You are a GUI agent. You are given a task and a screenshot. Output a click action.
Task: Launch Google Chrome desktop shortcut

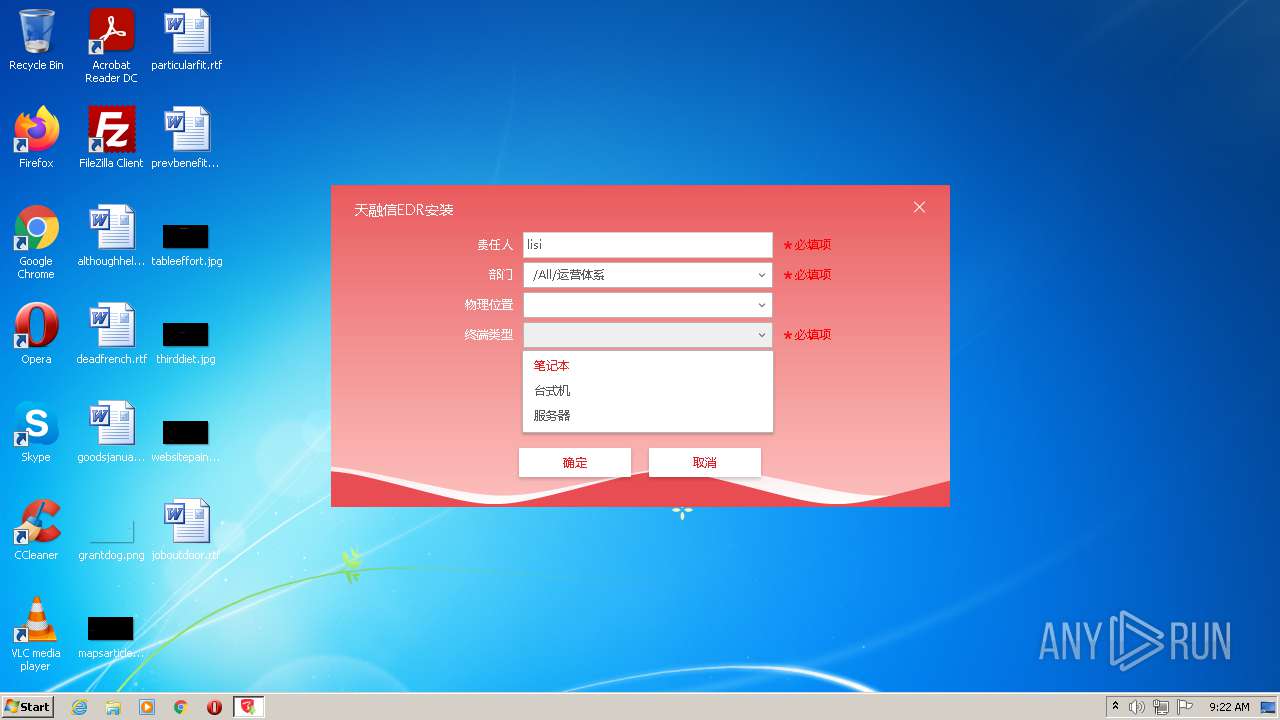click(36, 242)
